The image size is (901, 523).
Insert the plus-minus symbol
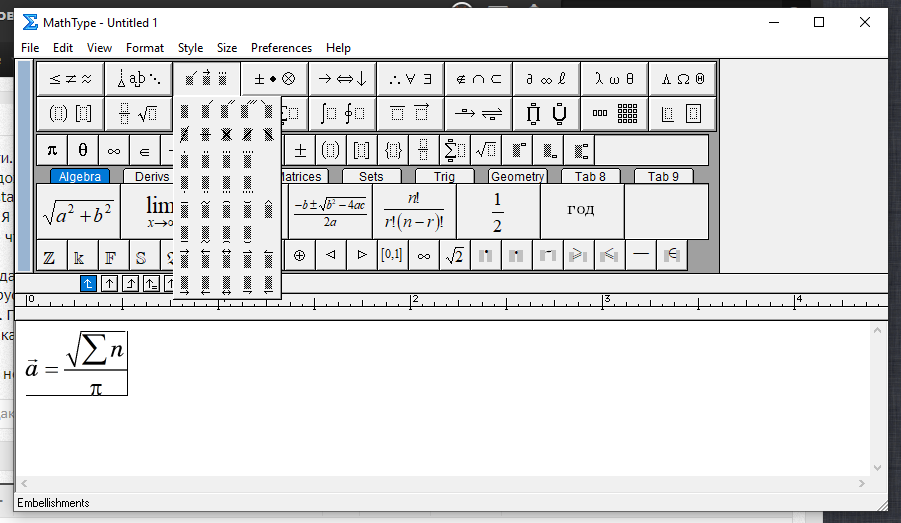[300, 151]
